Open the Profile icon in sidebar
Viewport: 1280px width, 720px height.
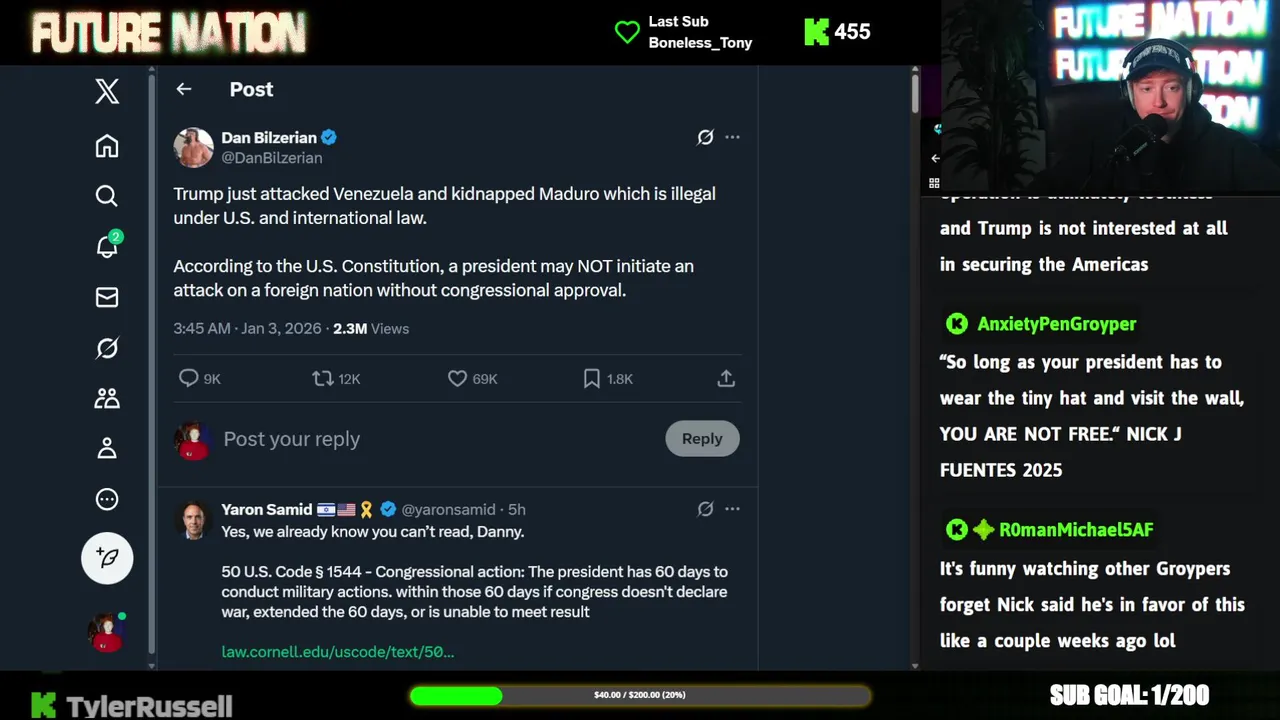pyautogui.click(x=107, y=448)
